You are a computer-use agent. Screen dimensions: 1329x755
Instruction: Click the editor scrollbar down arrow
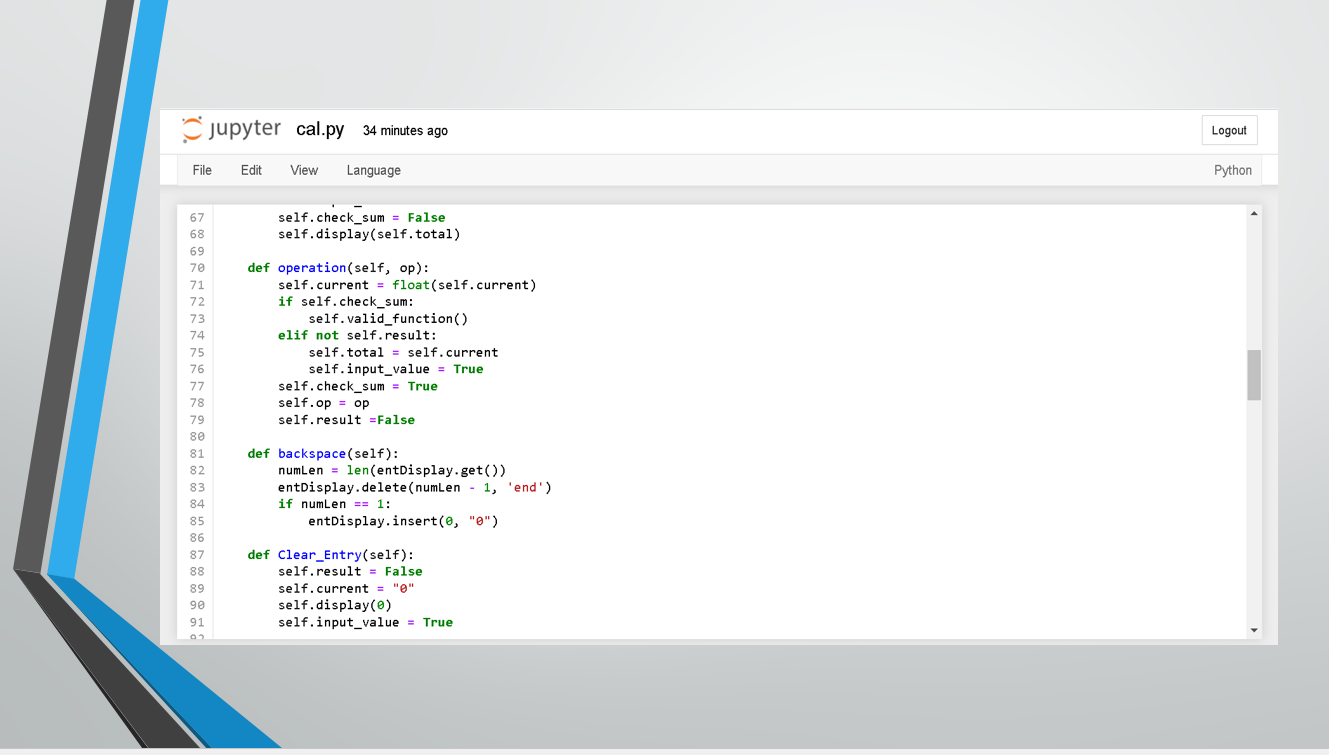(1254, 630)
